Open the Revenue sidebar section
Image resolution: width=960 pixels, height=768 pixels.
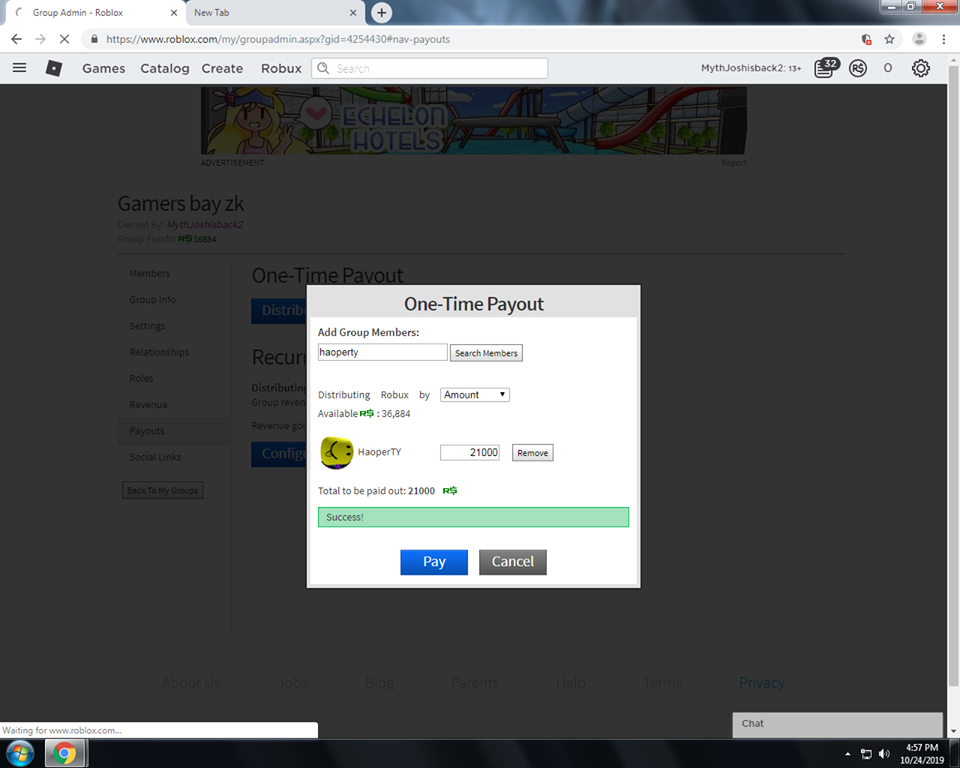(148, 405)
